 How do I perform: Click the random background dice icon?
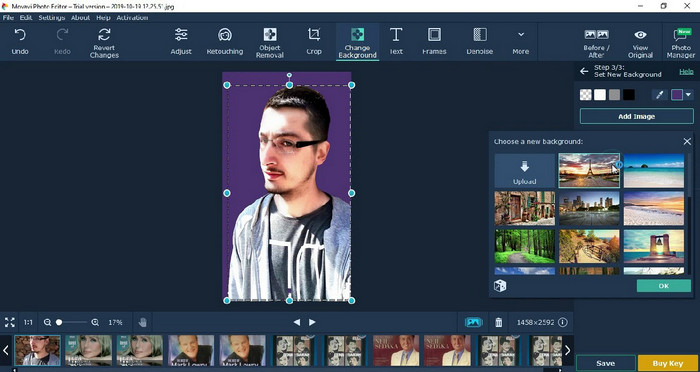[500, 286]
